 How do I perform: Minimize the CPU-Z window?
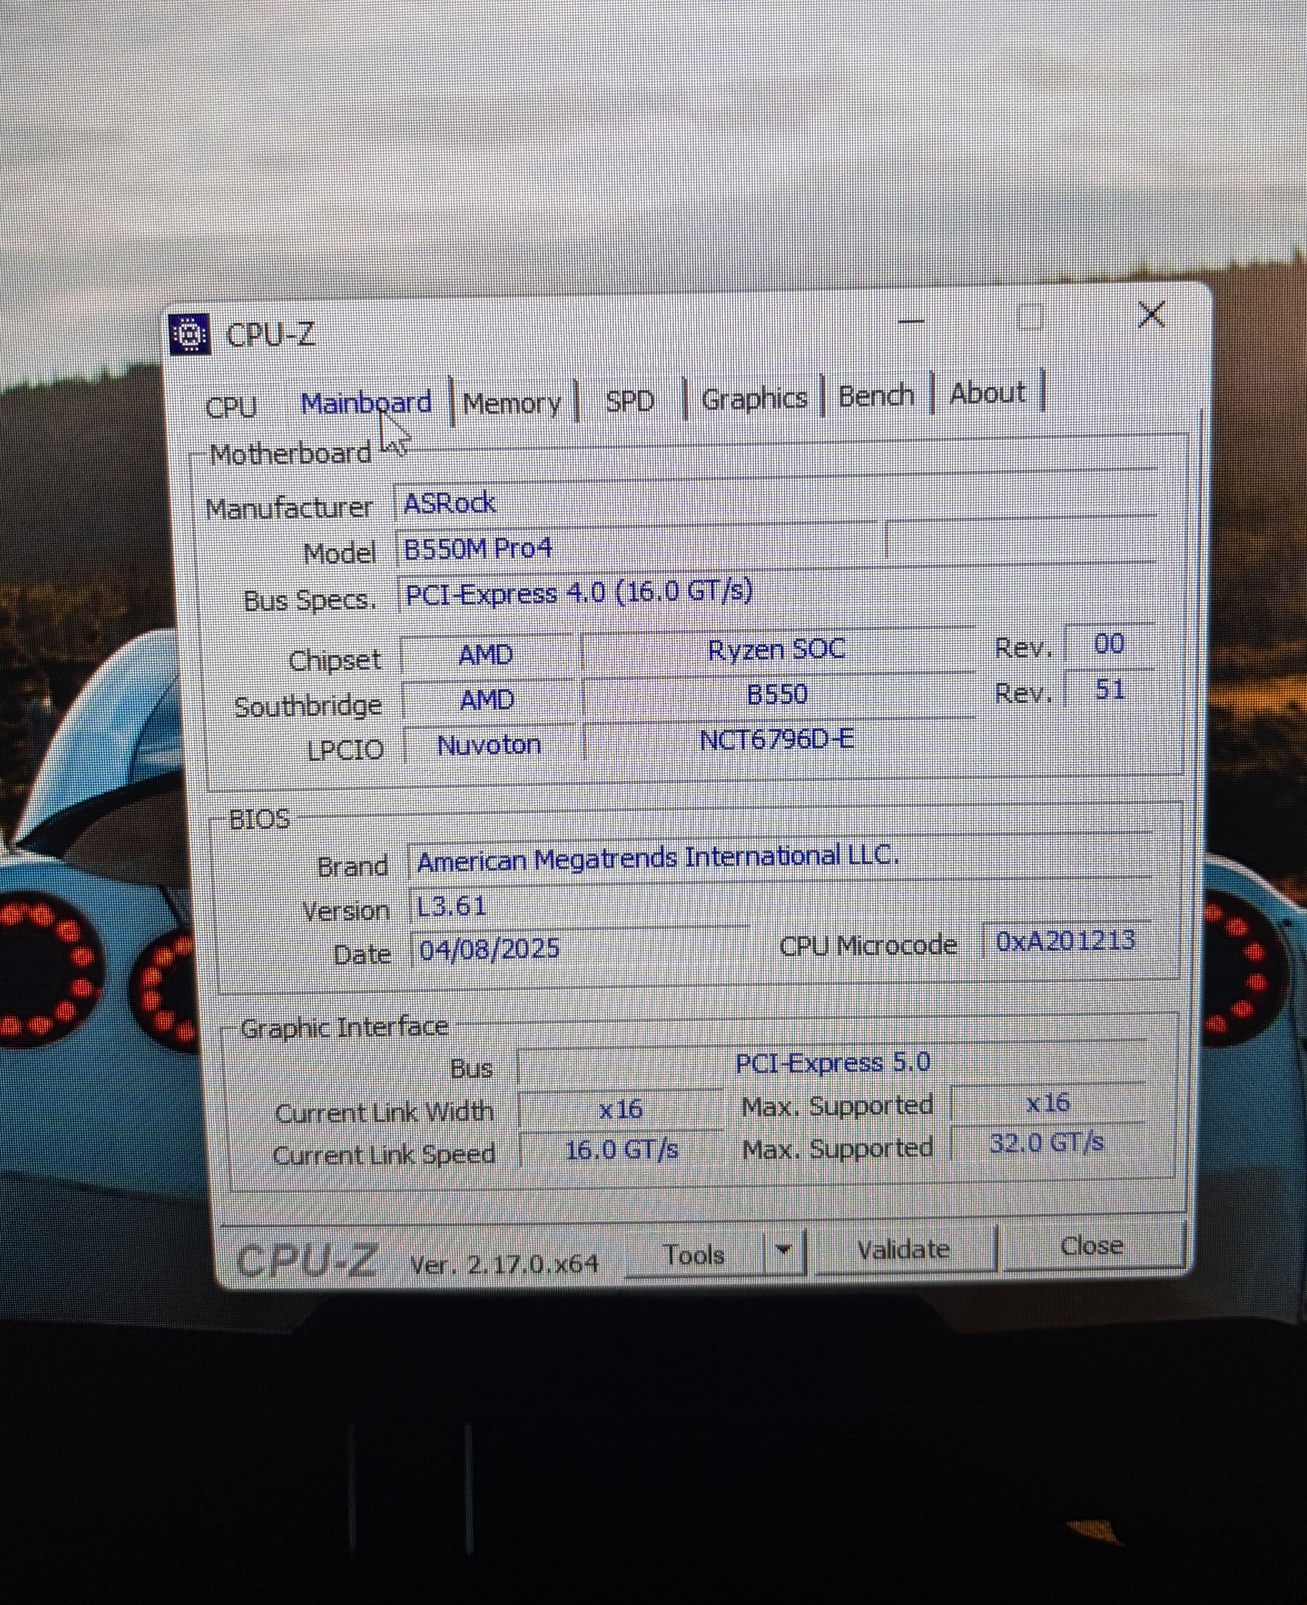[911, 321]
